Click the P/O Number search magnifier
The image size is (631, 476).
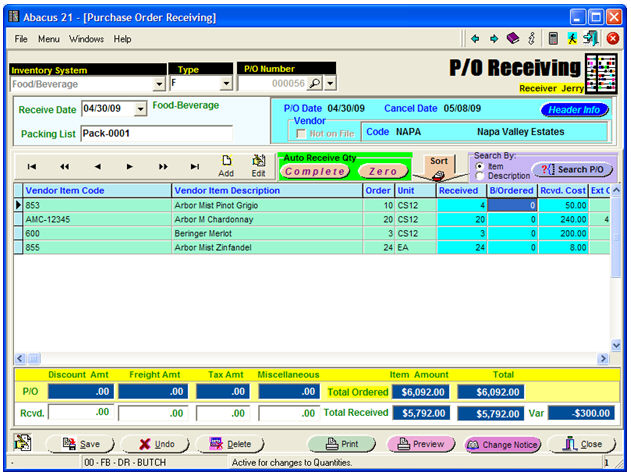click(x=313, y=84)
